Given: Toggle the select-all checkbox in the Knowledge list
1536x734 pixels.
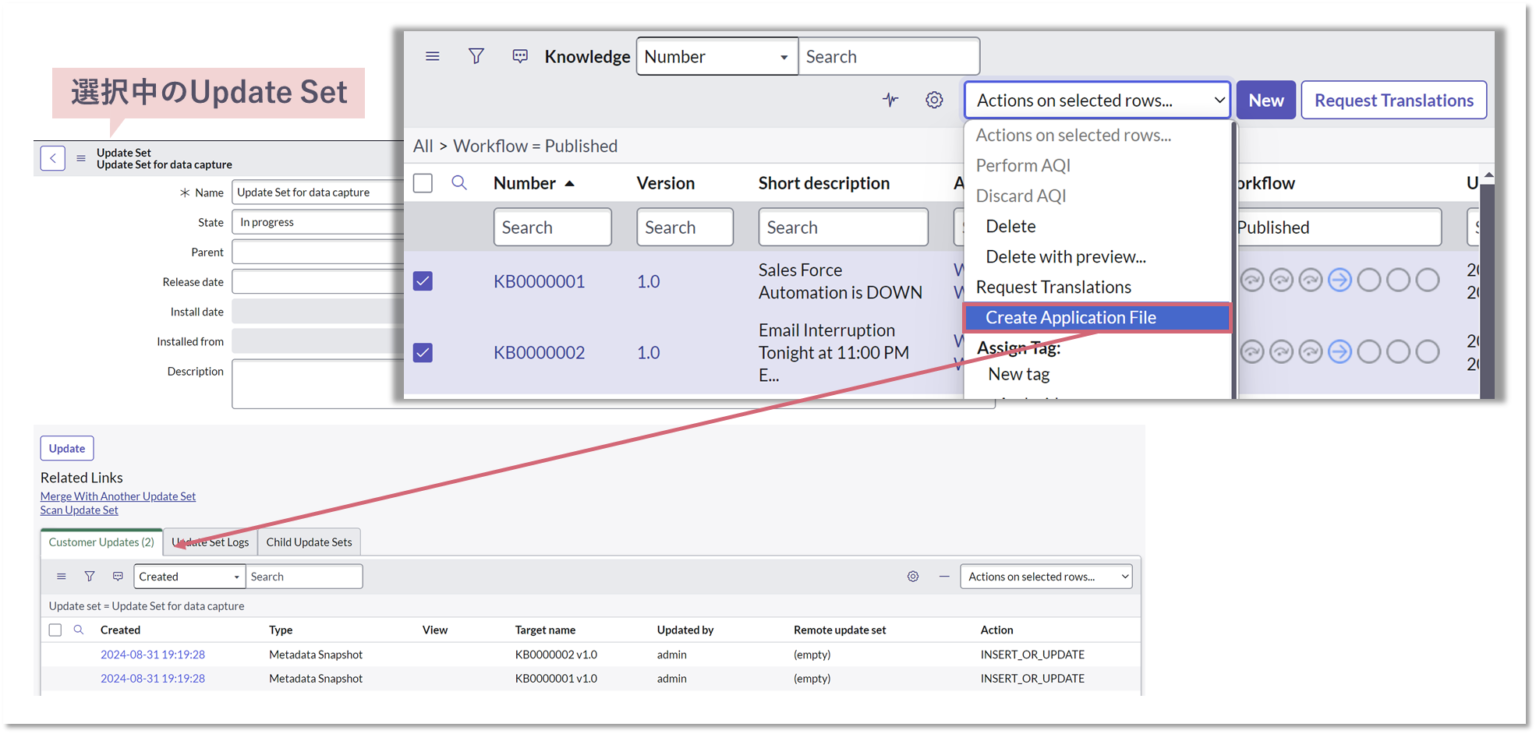Looking at the screenshot, I should pyautogui.click(x=422, y=182).
